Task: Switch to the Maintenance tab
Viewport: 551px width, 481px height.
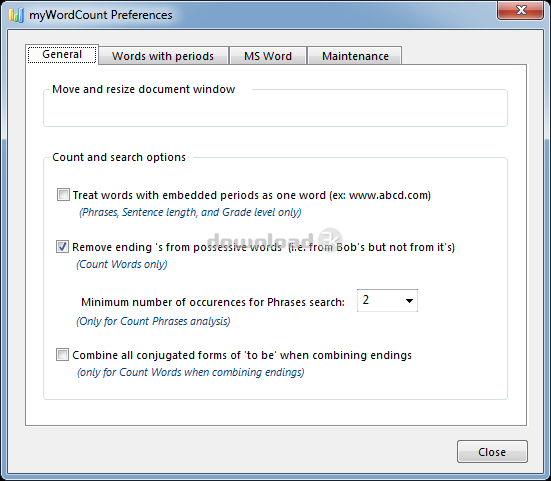Action: [355, 56]
